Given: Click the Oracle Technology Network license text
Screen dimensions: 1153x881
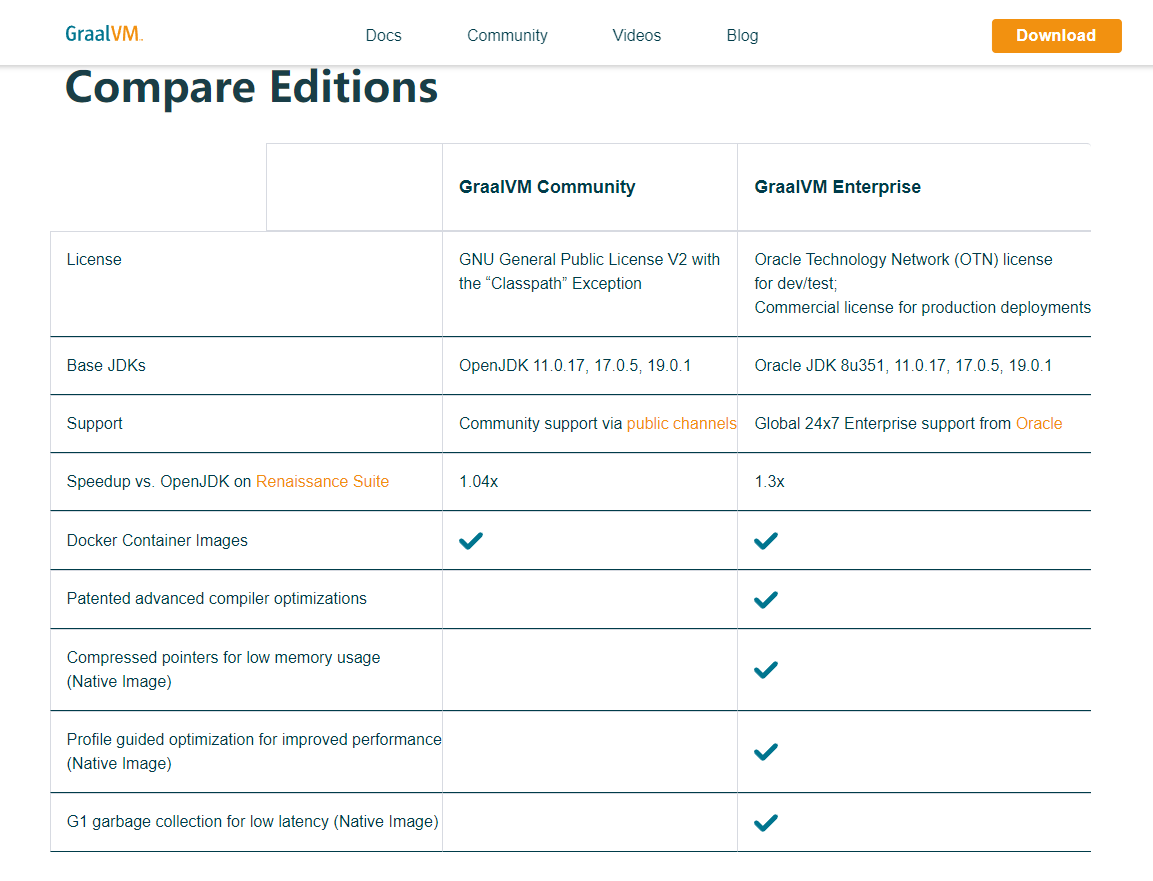Looking at the screenshot, I should (903, 271).
